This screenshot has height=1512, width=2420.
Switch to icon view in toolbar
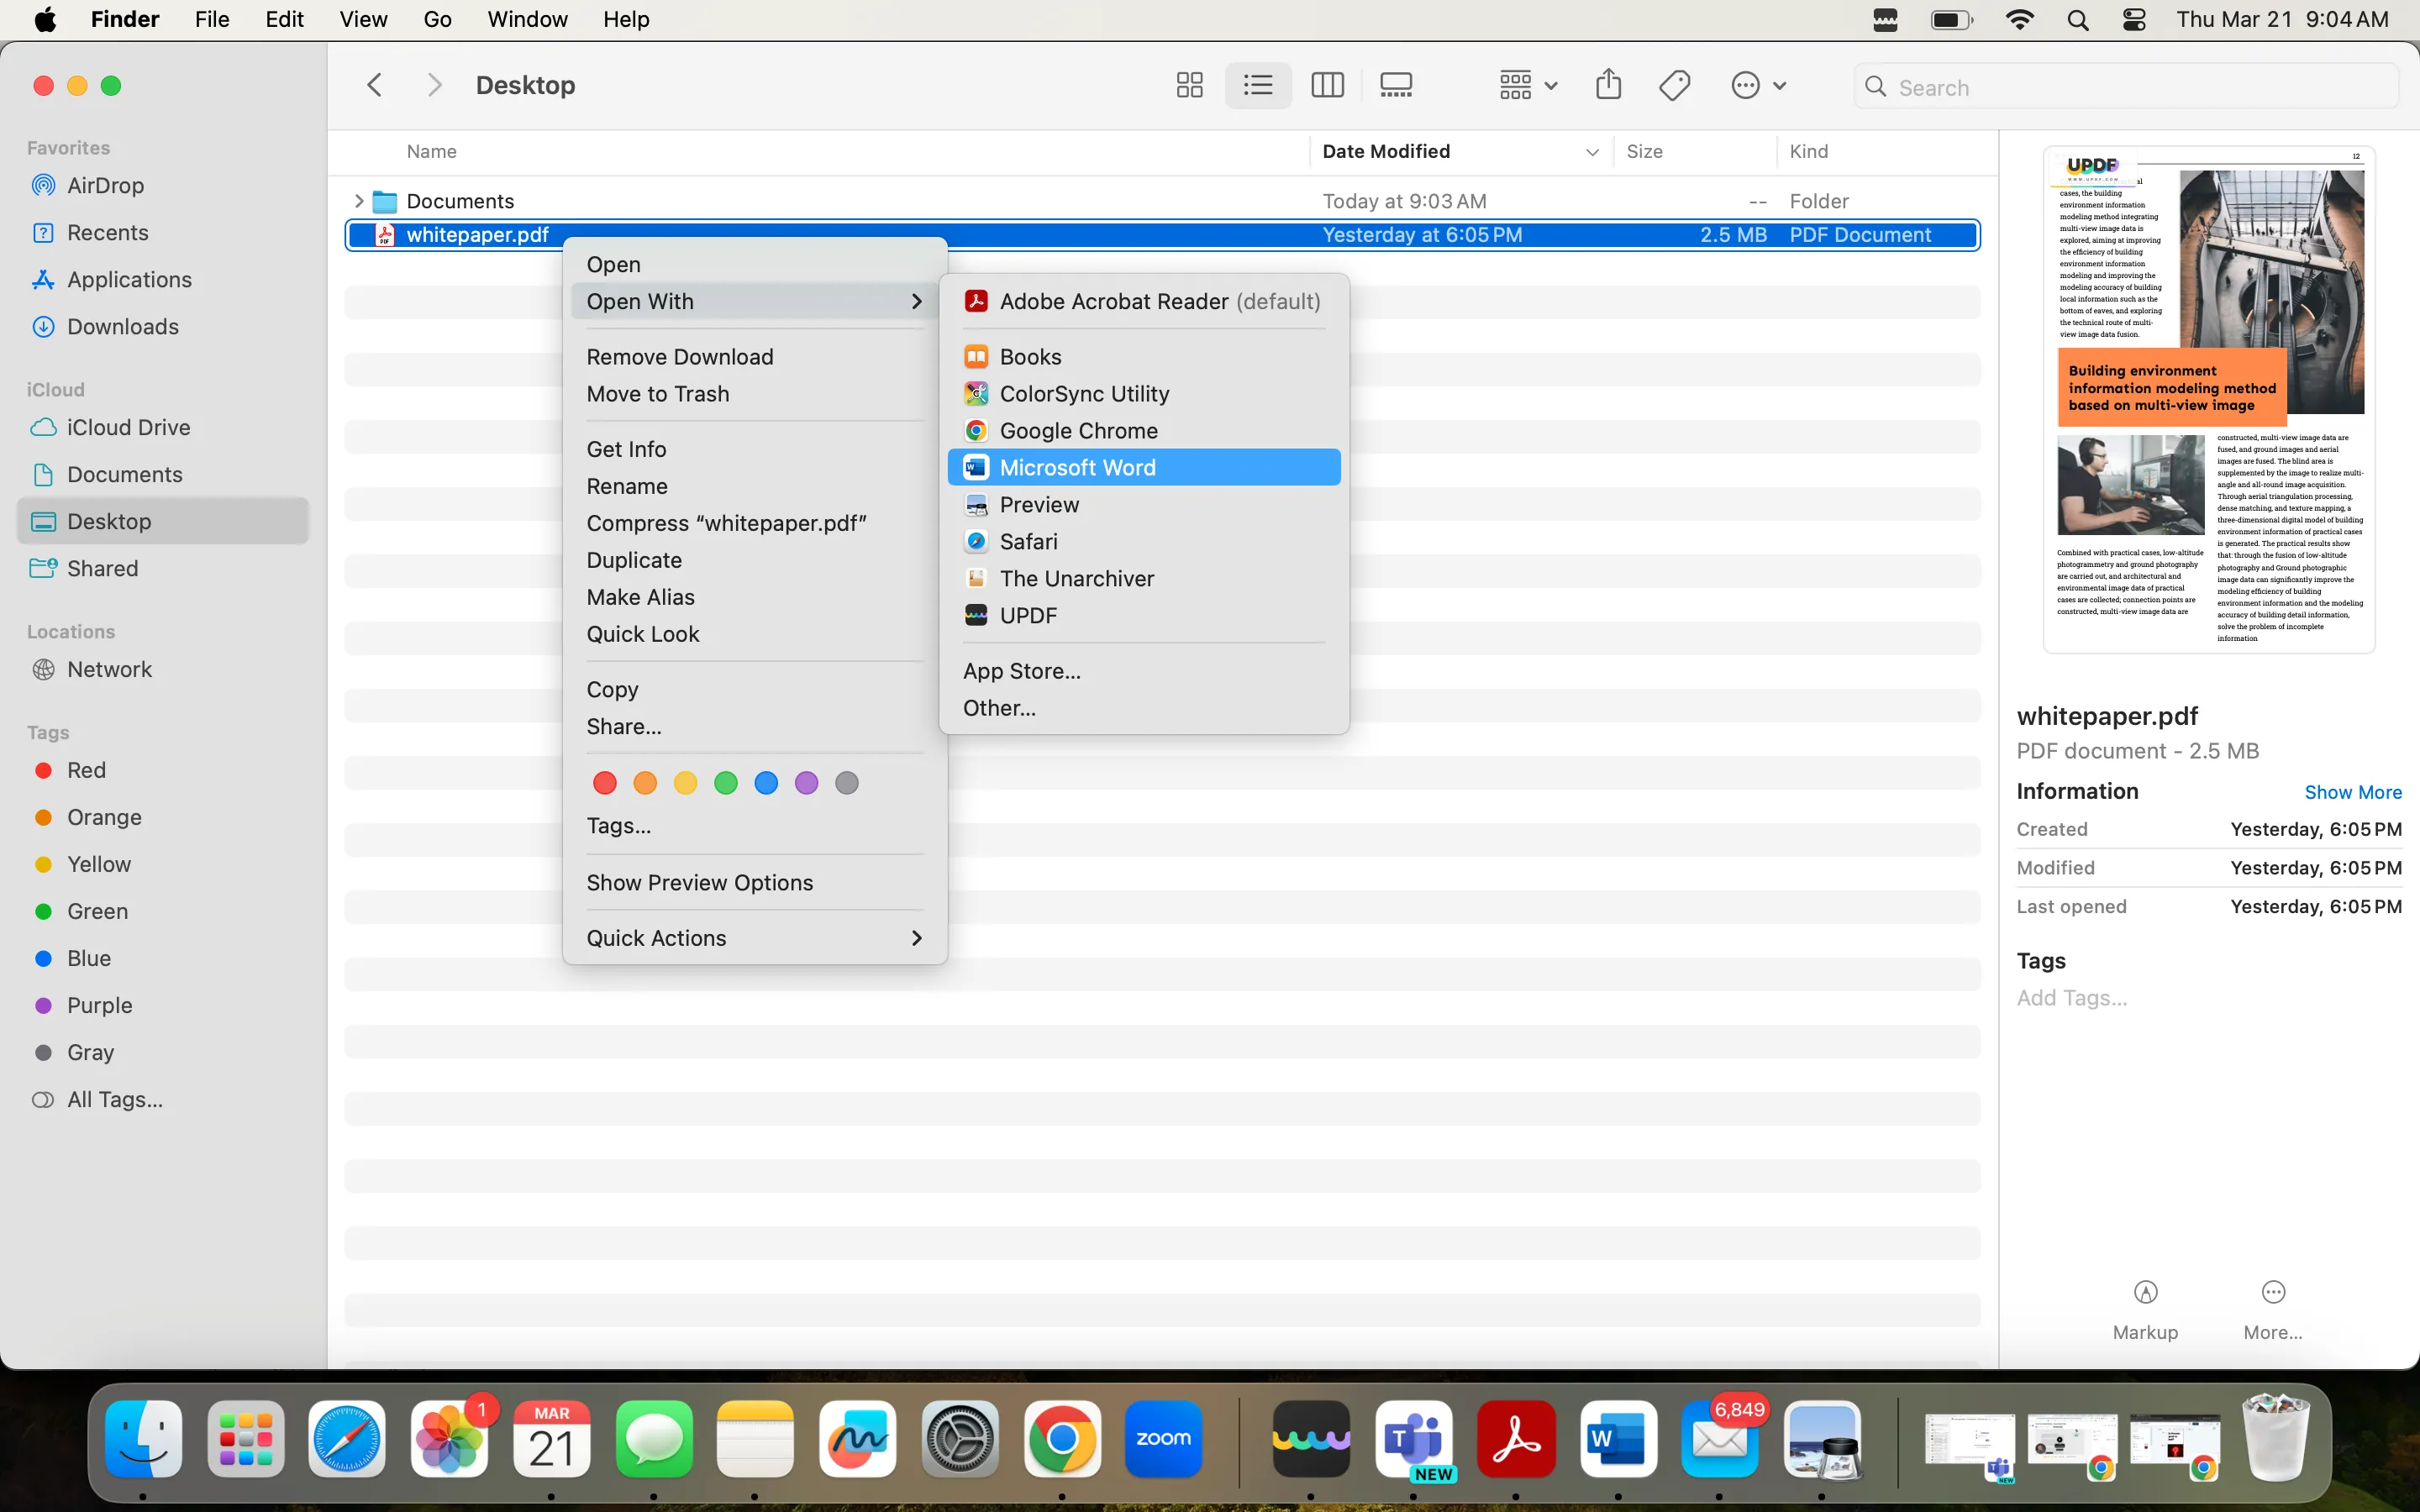point(1189,85)
